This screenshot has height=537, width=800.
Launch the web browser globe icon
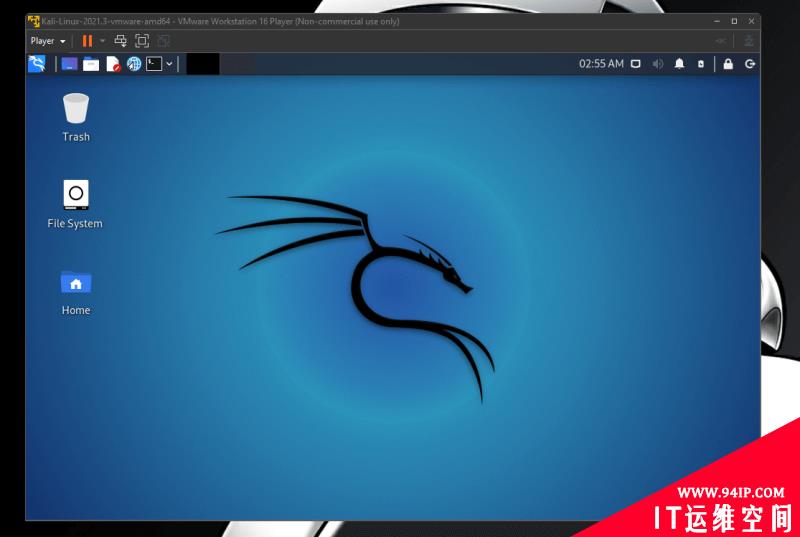134,64
